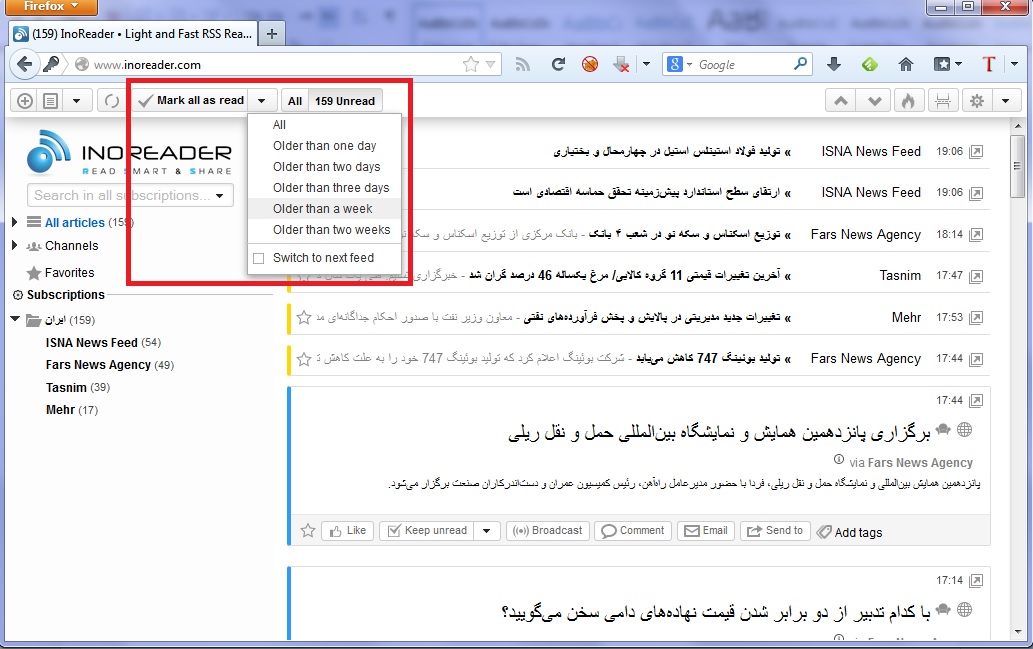Image resolution: width=1033 pixels, height=649 pixels.
Task: Collapse the ایران folder arrow
Action: [x=15, y=319]
